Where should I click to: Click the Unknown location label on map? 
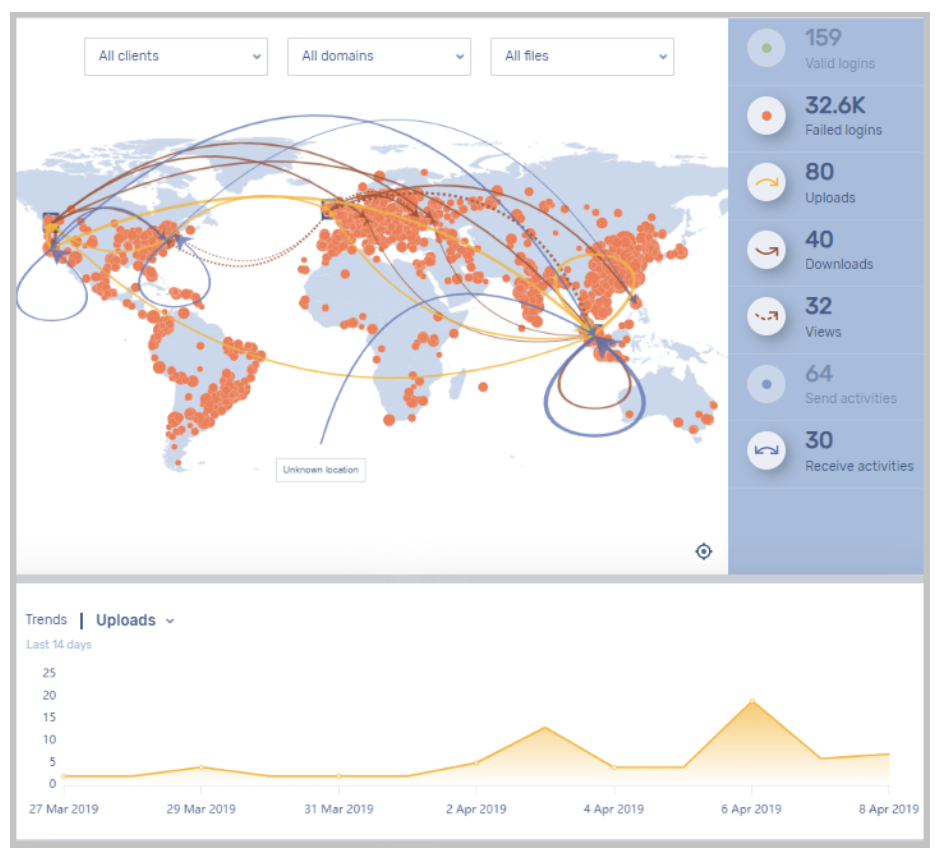321,470
